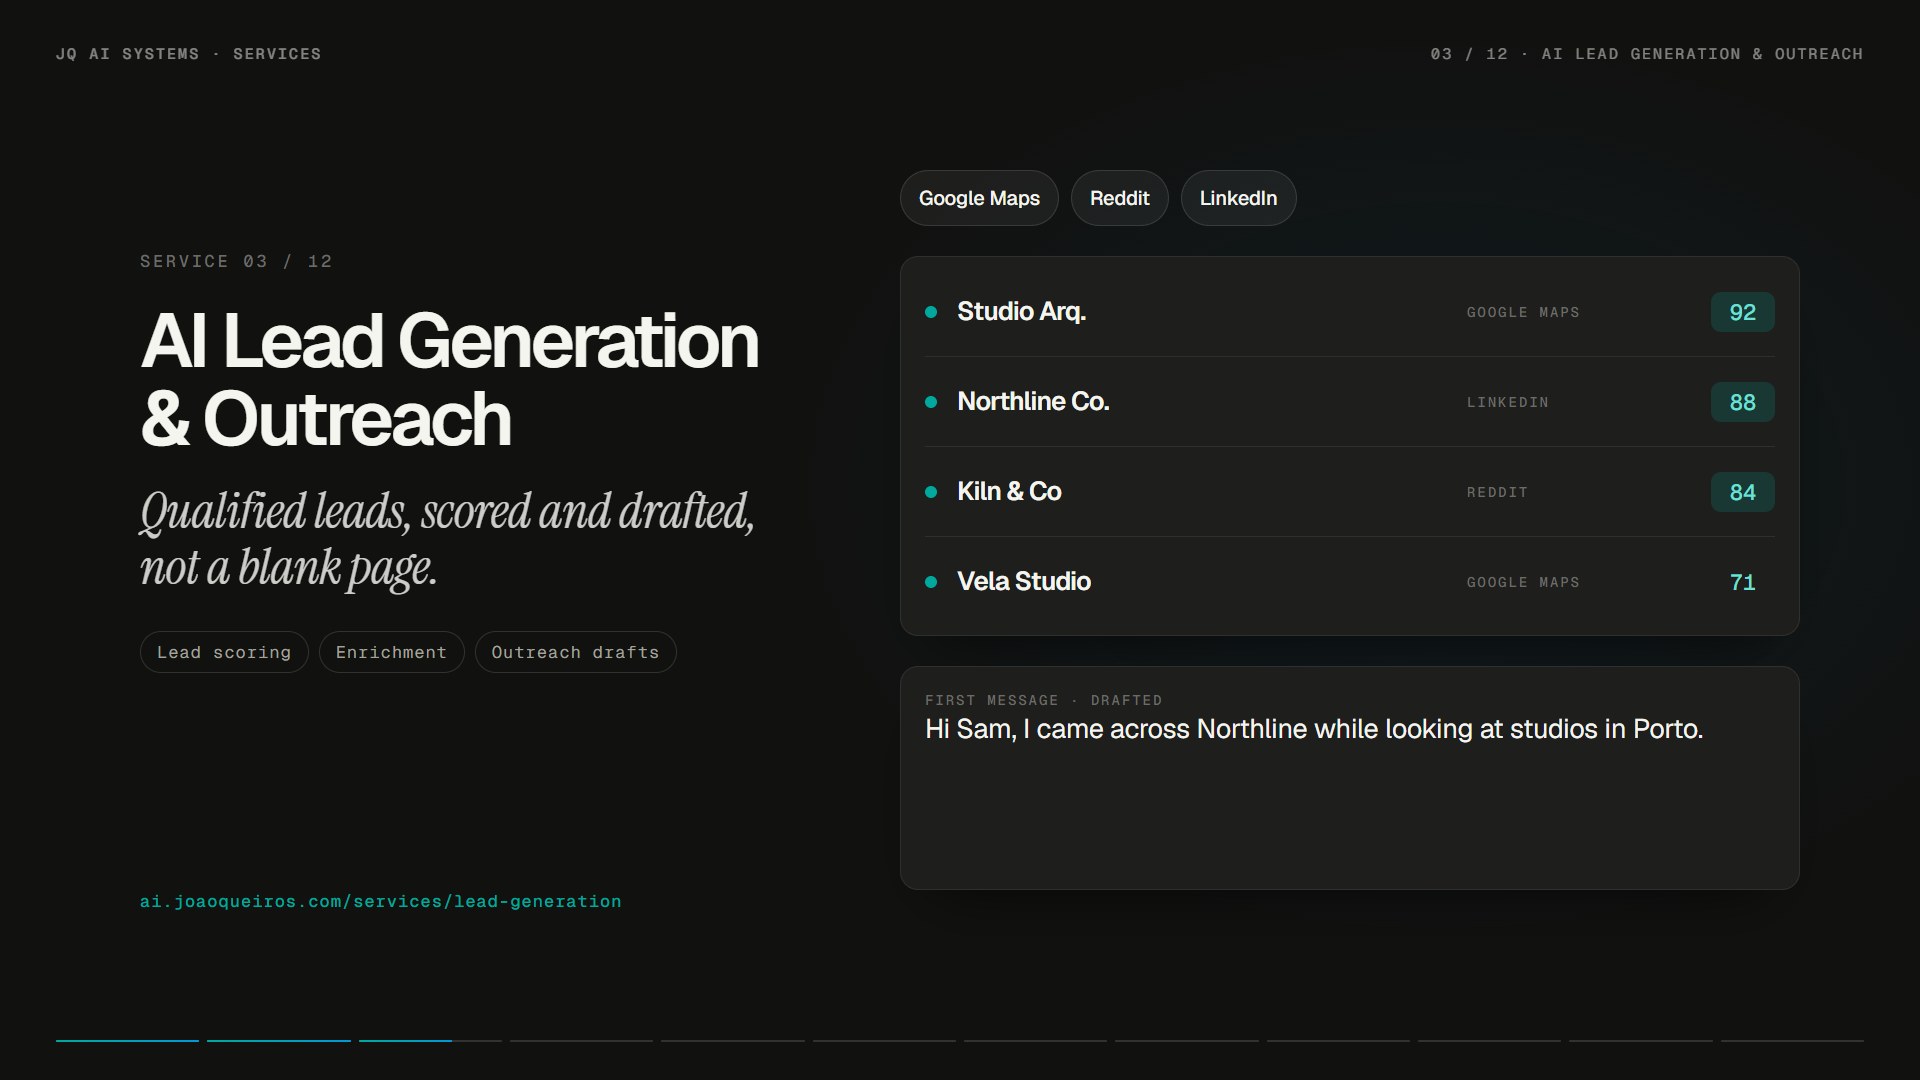Open the Kiln & Co lead row
1920x1080 pixels.
click(1349, 492)
